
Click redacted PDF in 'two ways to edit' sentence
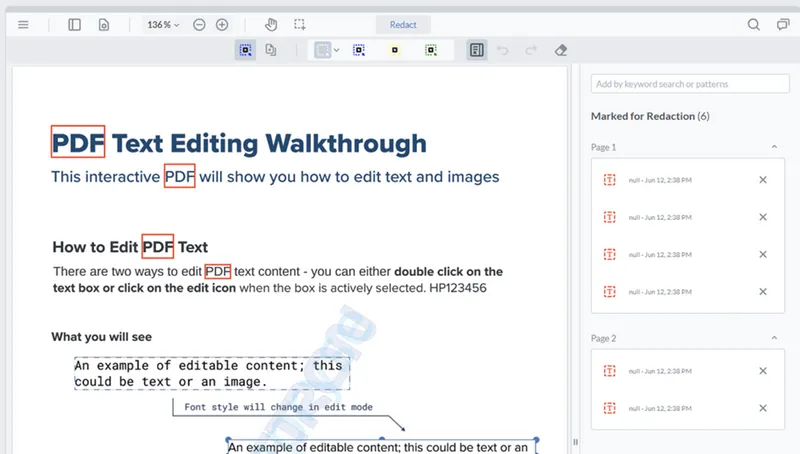(x=218, y=271)
